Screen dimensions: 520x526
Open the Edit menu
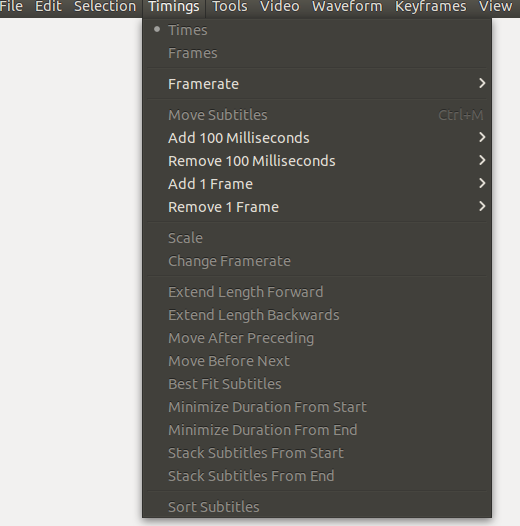(48, 6)
